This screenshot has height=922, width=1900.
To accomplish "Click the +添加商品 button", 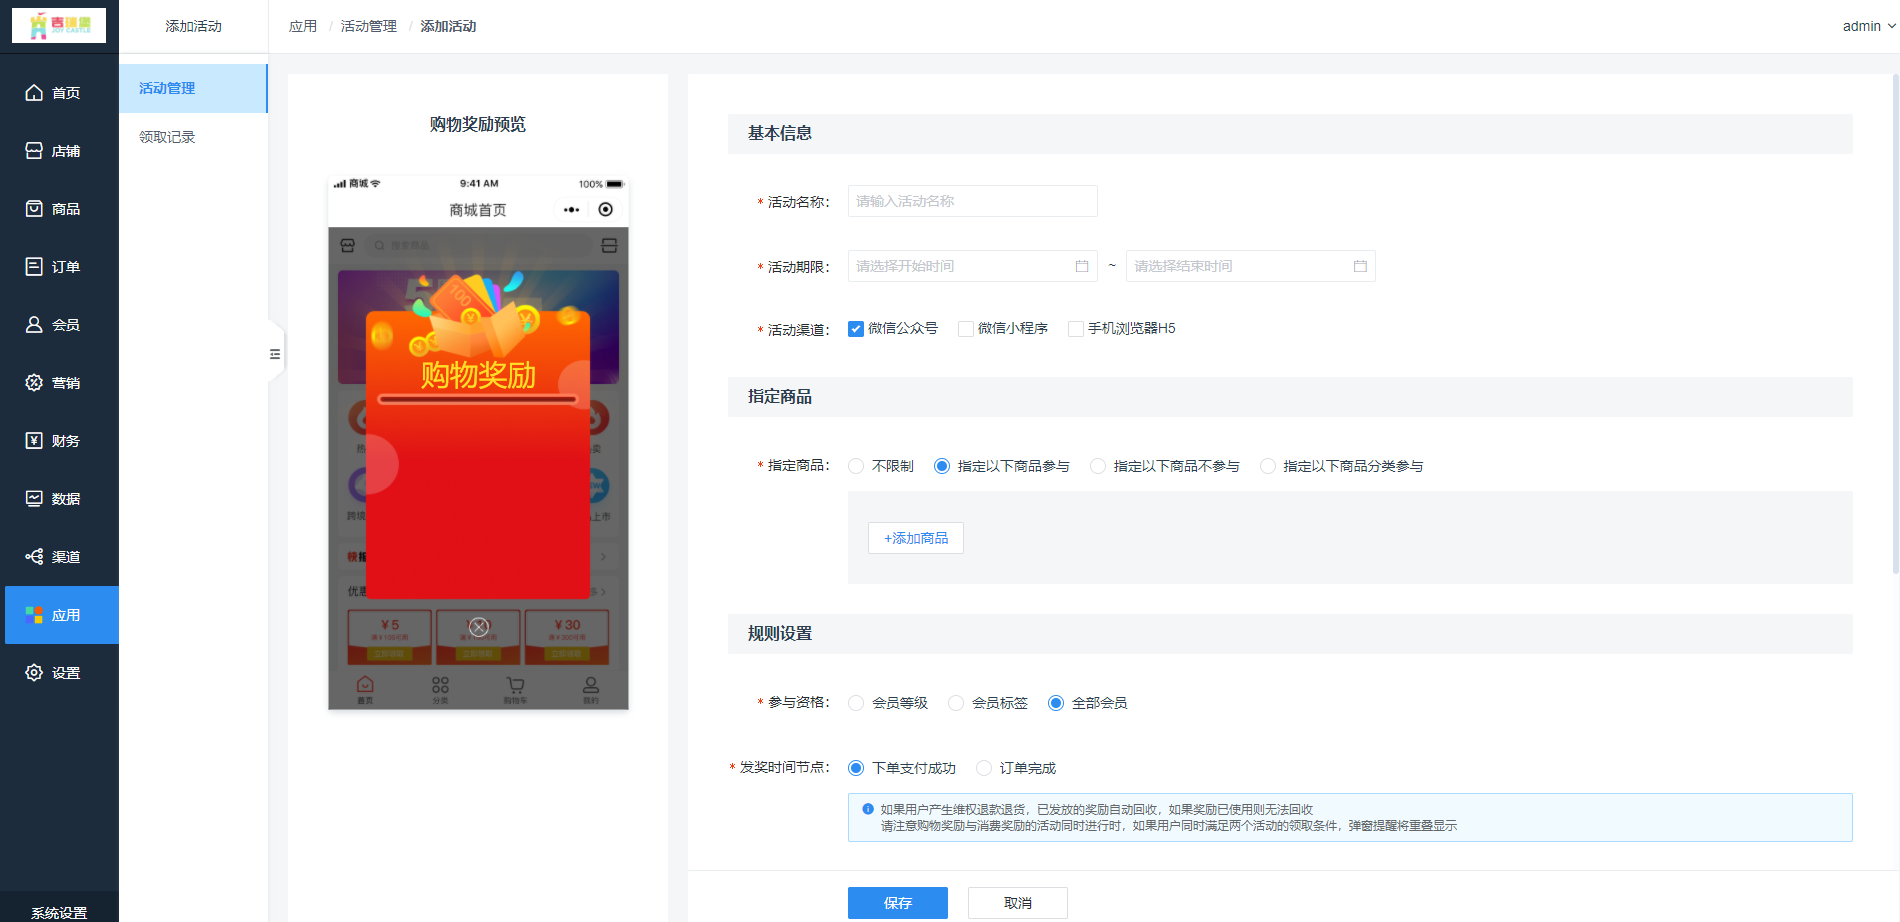I will (x=916, y=538).
